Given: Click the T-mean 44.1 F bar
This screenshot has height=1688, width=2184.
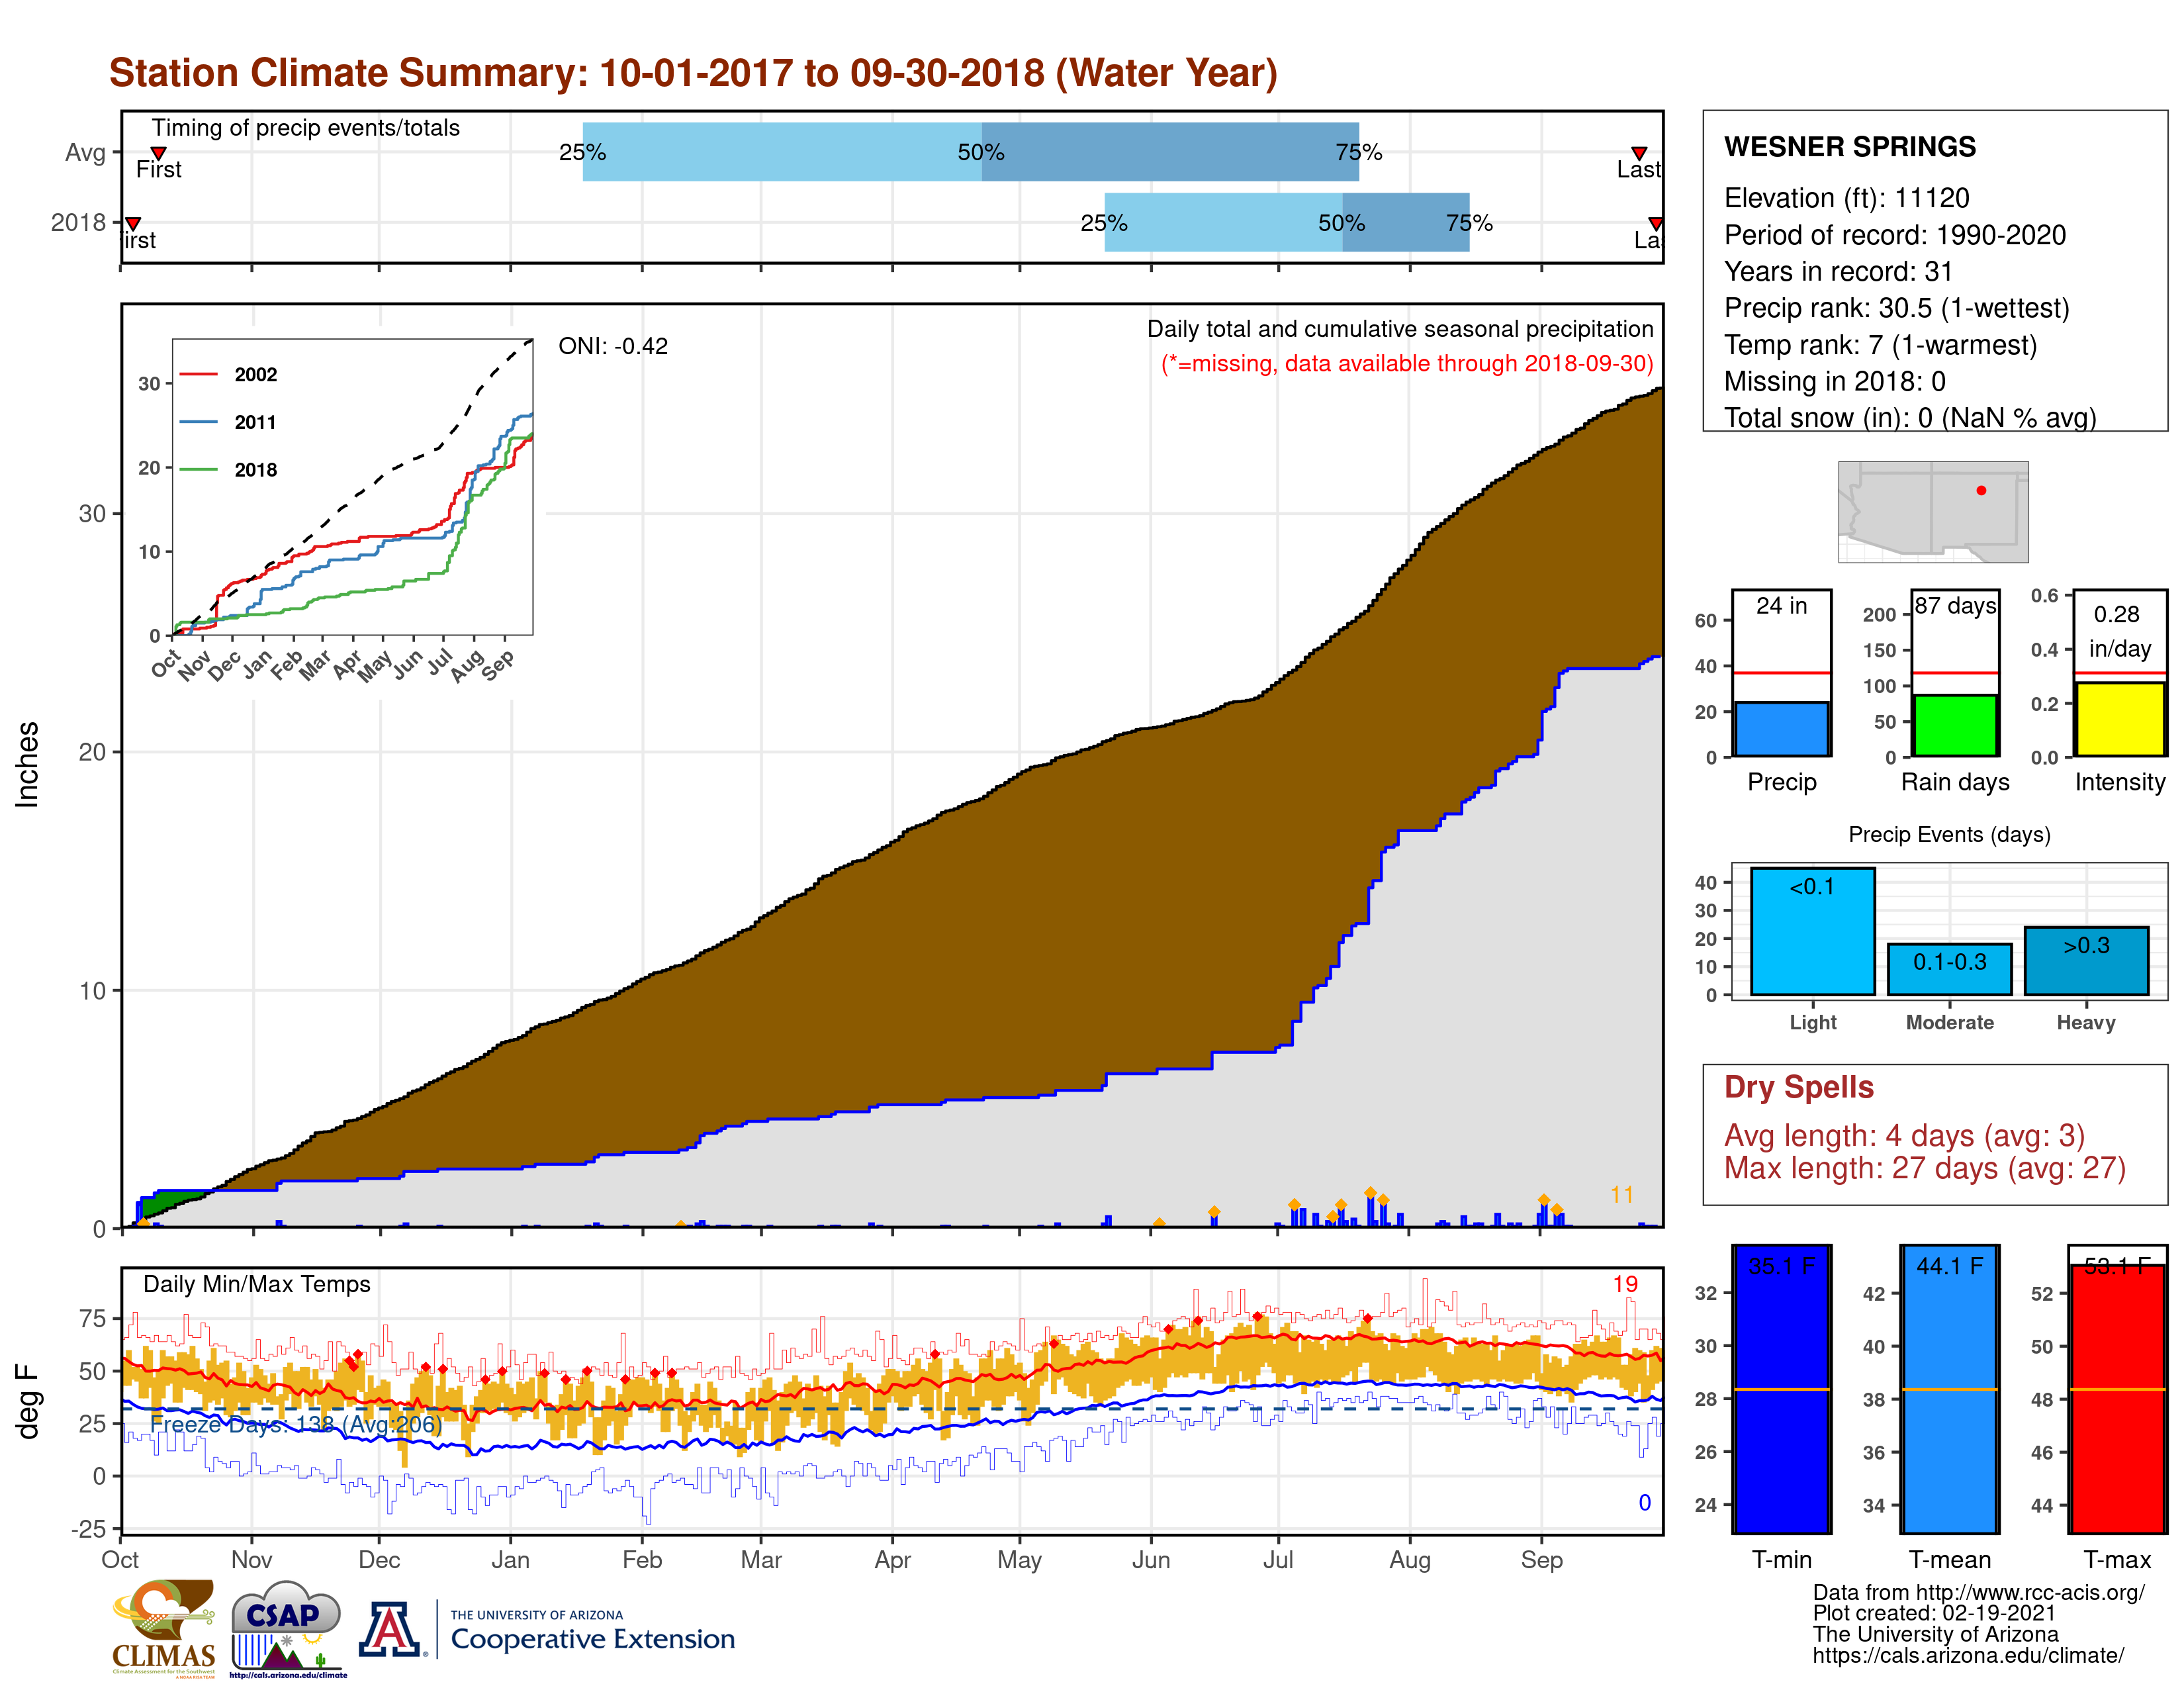Looking at the screenshot, I should coord(1950,1389).
